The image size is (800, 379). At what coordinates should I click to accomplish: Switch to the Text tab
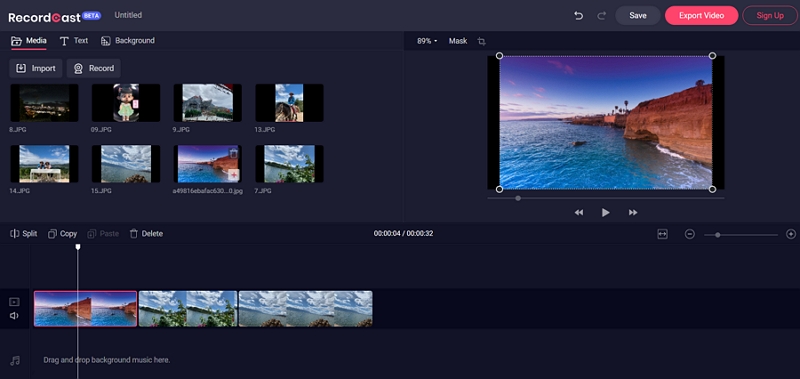73,41
